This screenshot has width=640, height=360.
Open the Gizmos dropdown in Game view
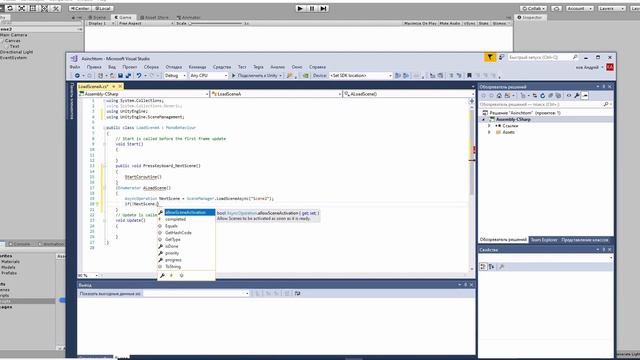point(500,23)
